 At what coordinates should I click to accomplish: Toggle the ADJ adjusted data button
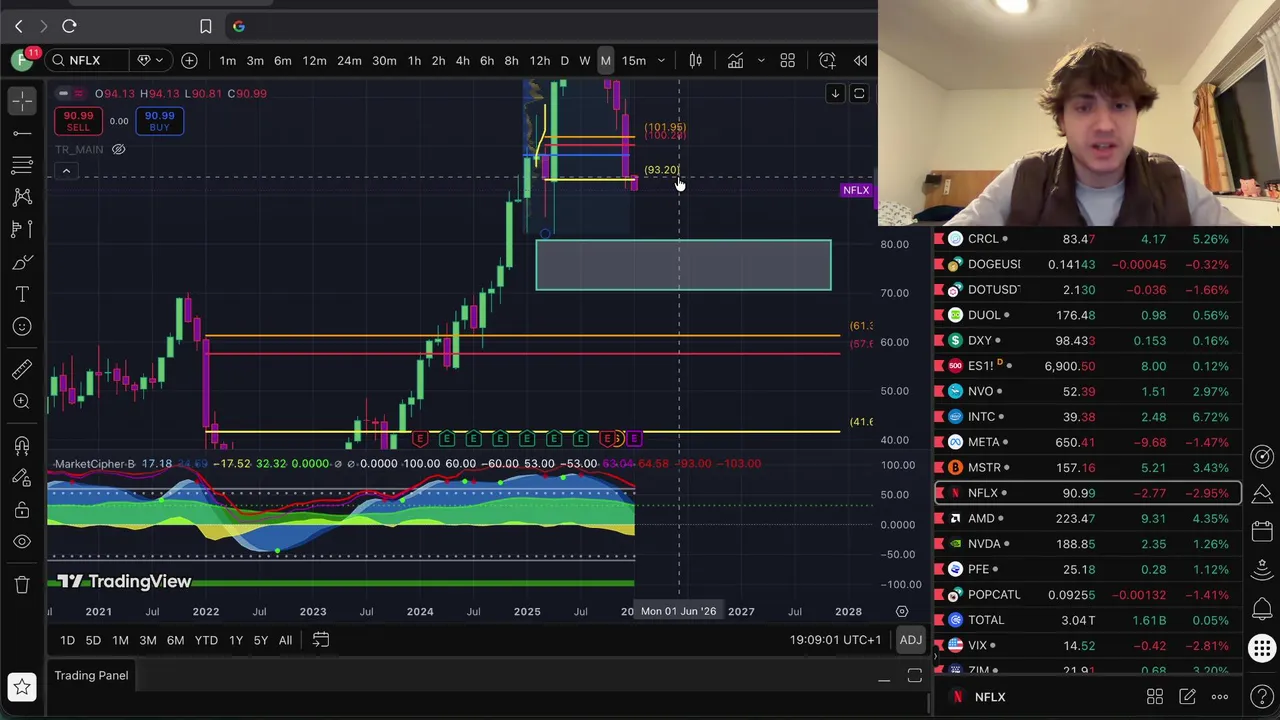tap(910, 640)
